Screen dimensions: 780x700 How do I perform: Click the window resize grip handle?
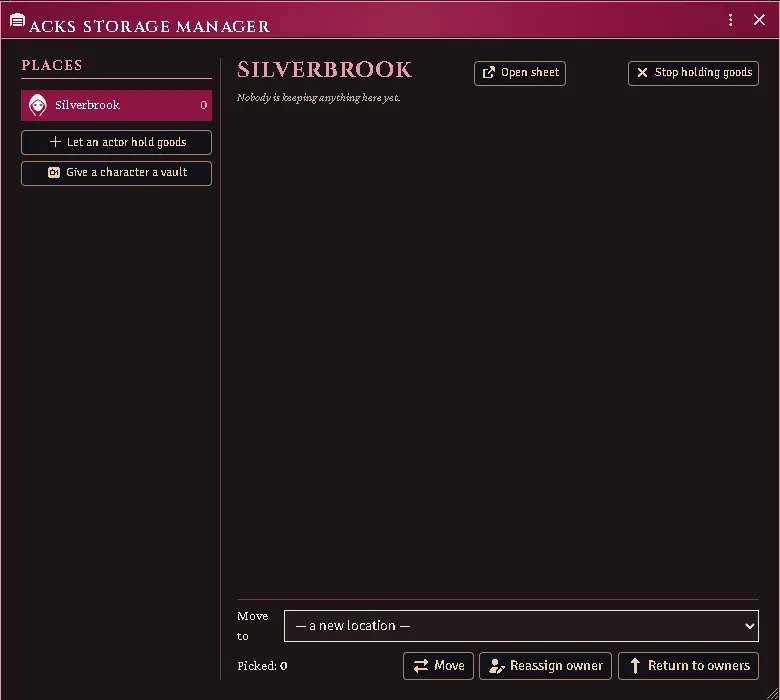pos(773,693)
